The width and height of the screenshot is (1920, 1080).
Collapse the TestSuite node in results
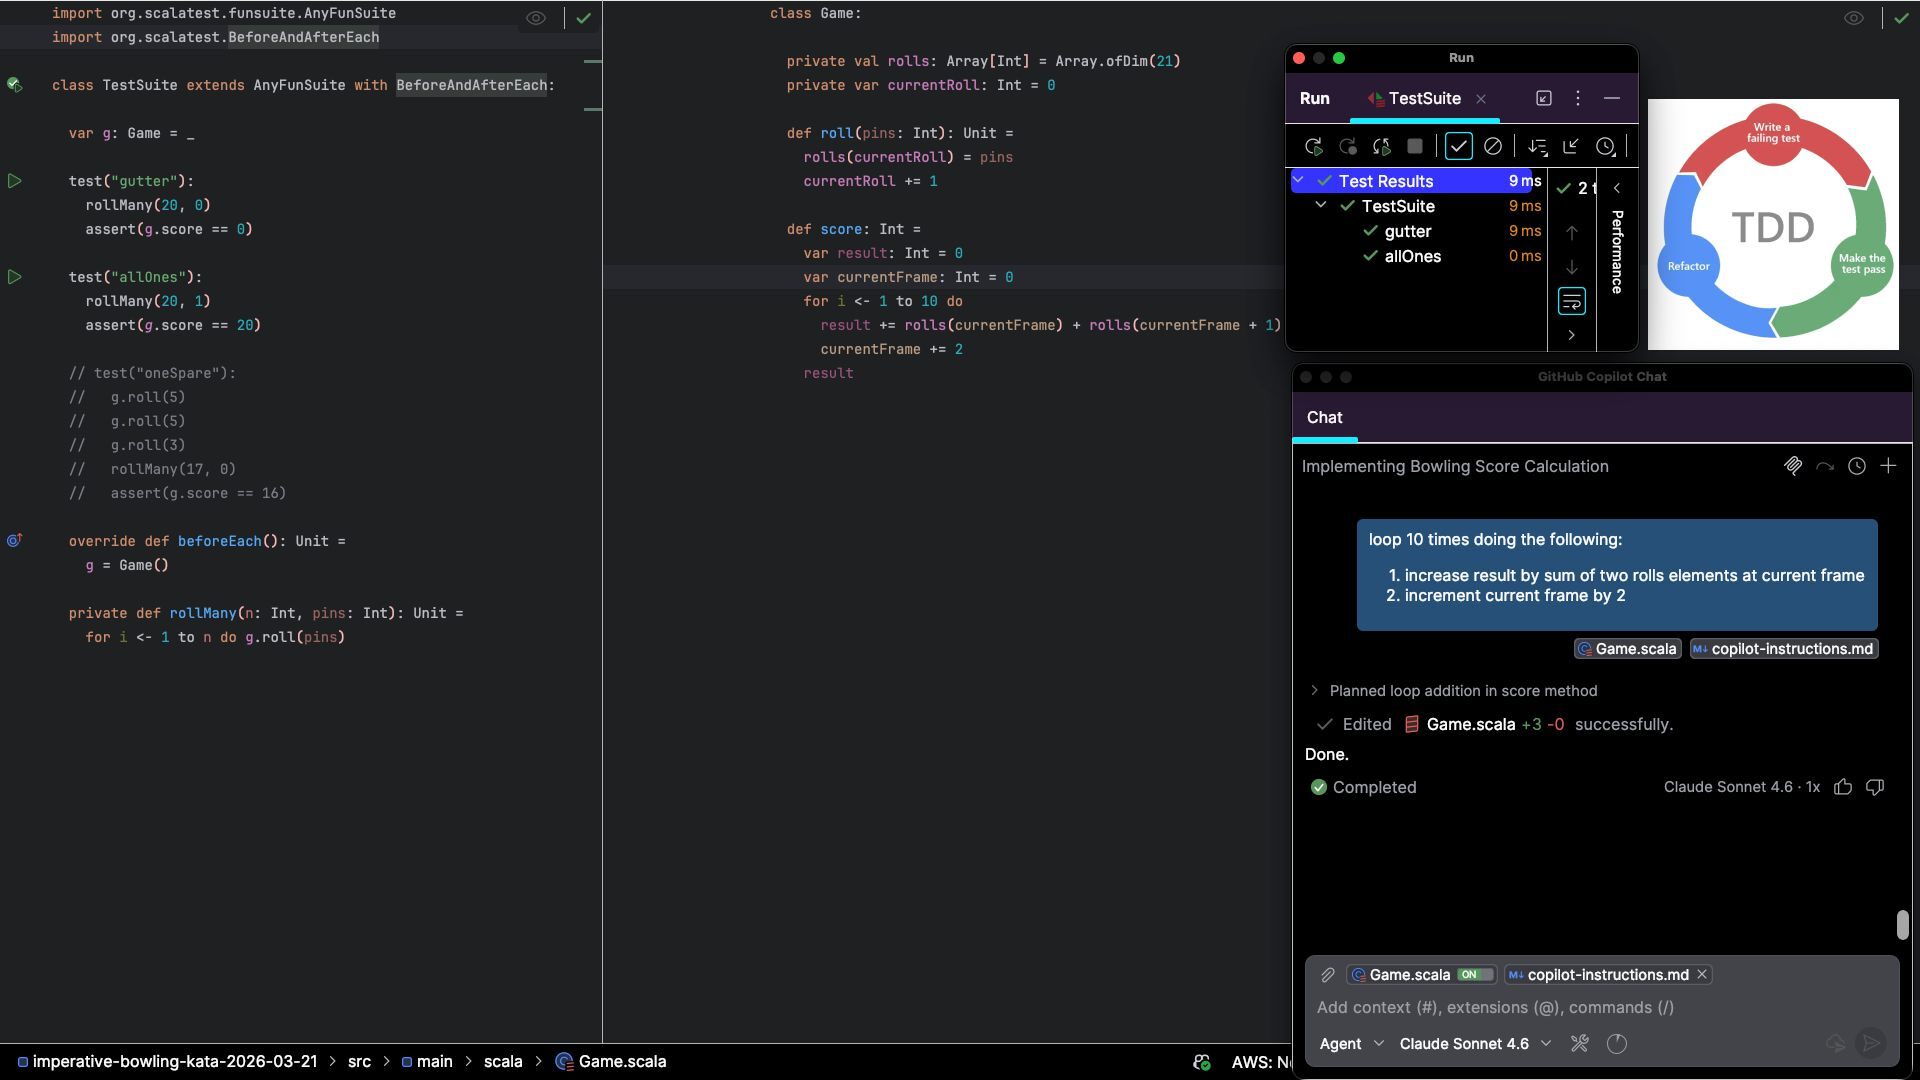coord(1321,205)
